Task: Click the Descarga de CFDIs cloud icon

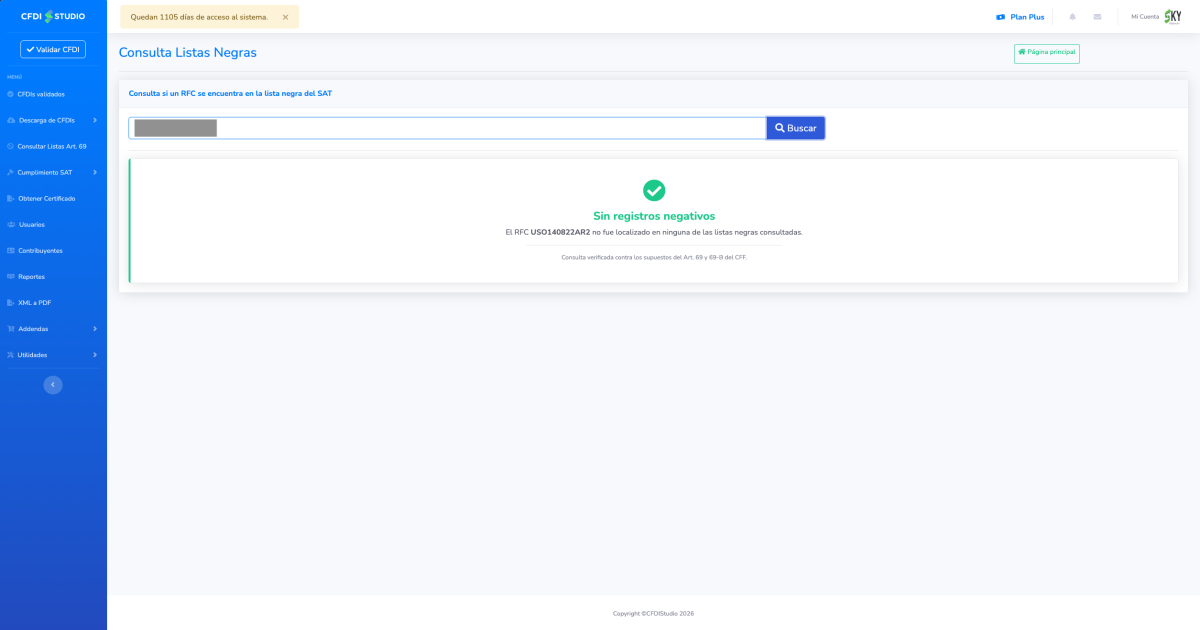Action: [x=11, y=120]
